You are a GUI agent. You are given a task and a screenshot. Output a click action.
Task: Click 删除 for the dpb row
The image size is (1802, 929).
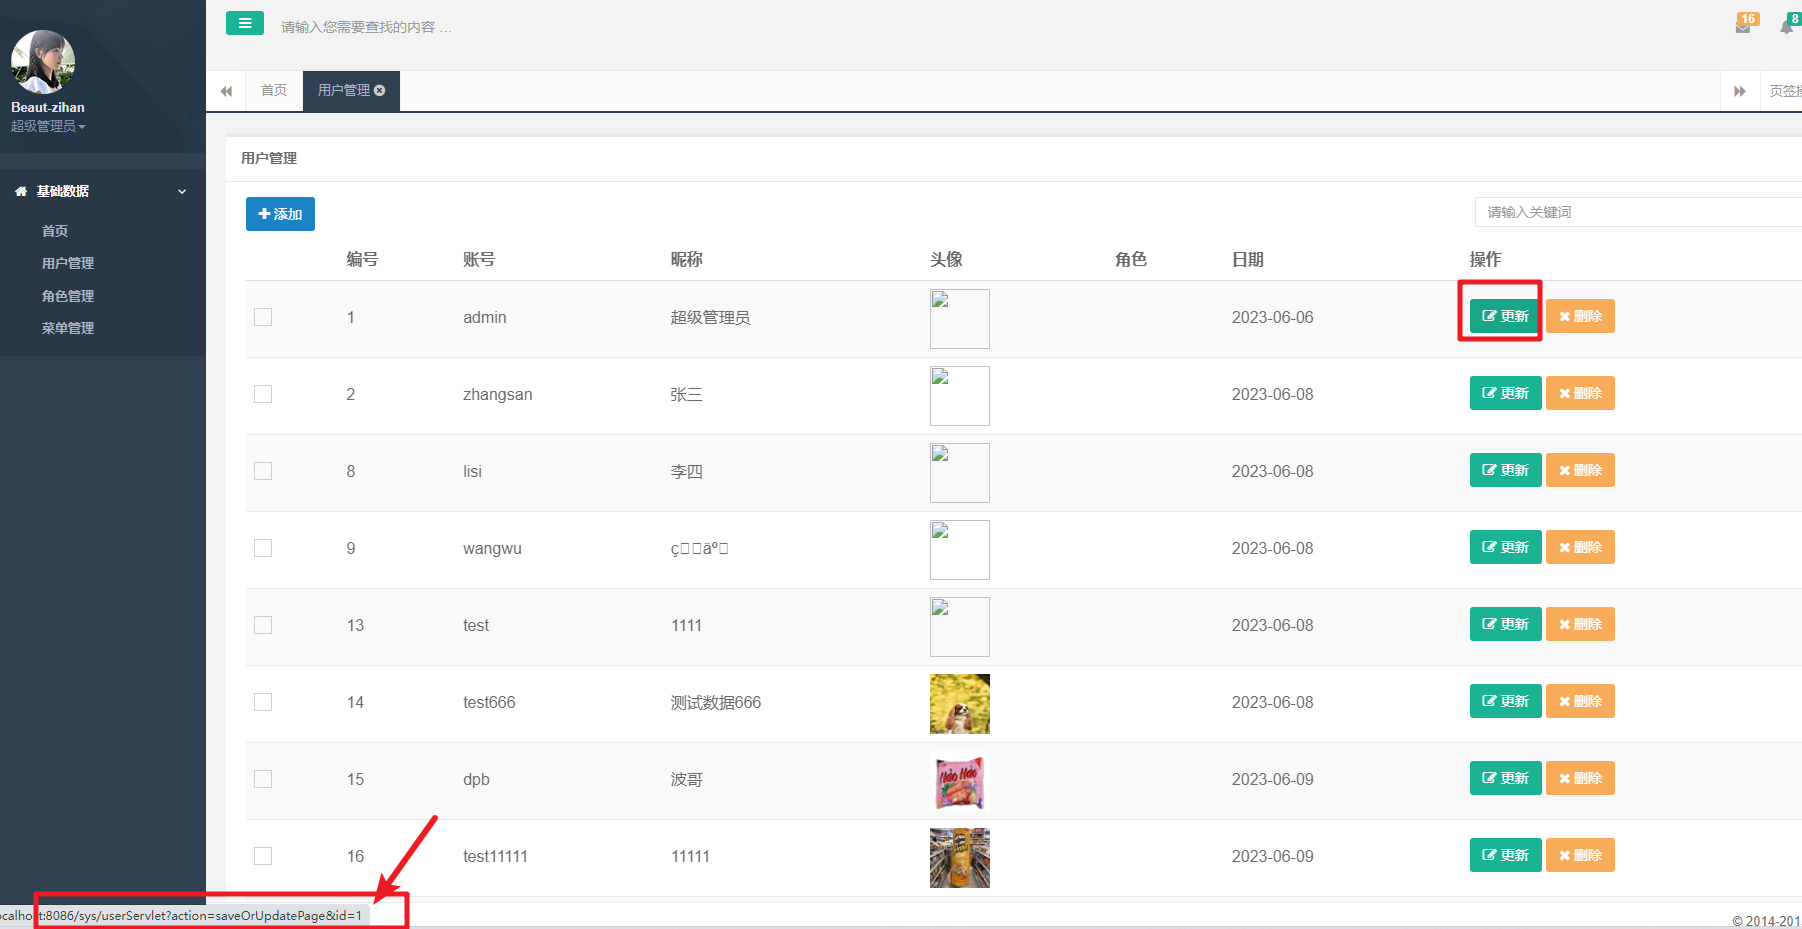click(x=1580, y=778)
